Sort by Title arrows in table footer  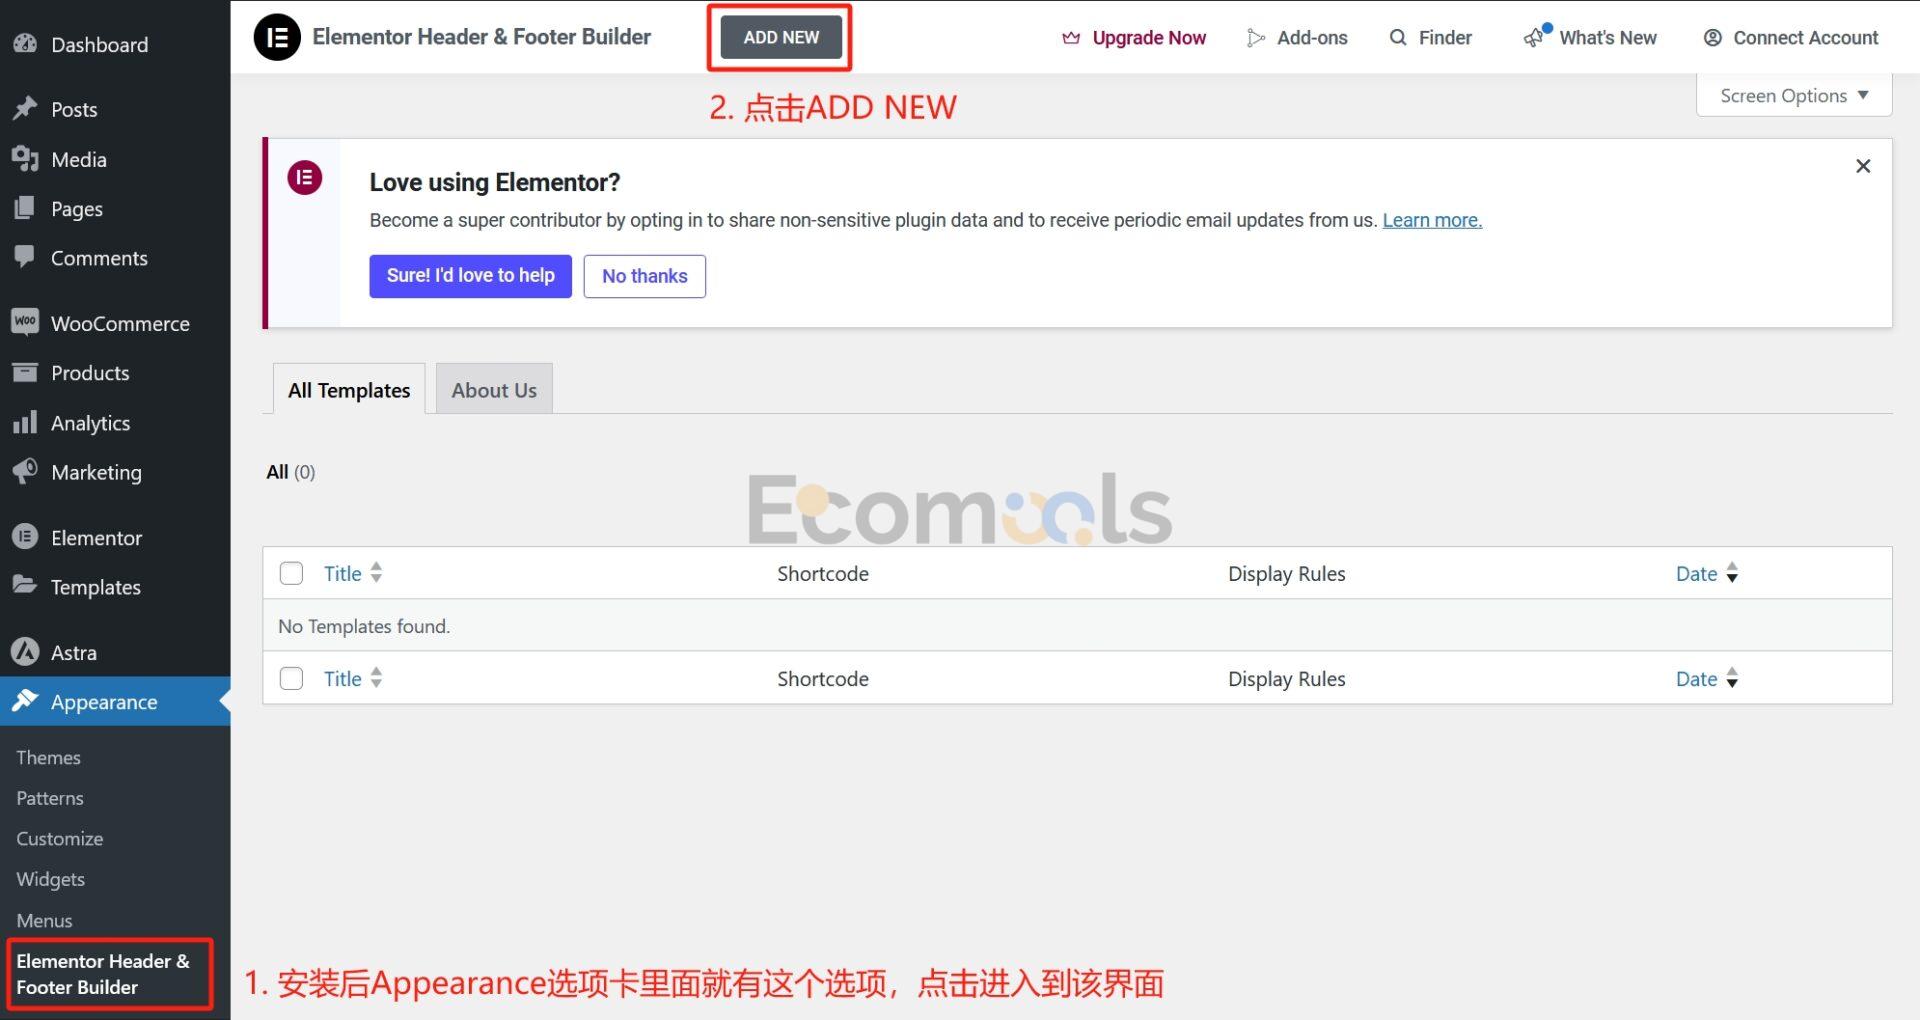pyautogui.click(x=376, y=678)
